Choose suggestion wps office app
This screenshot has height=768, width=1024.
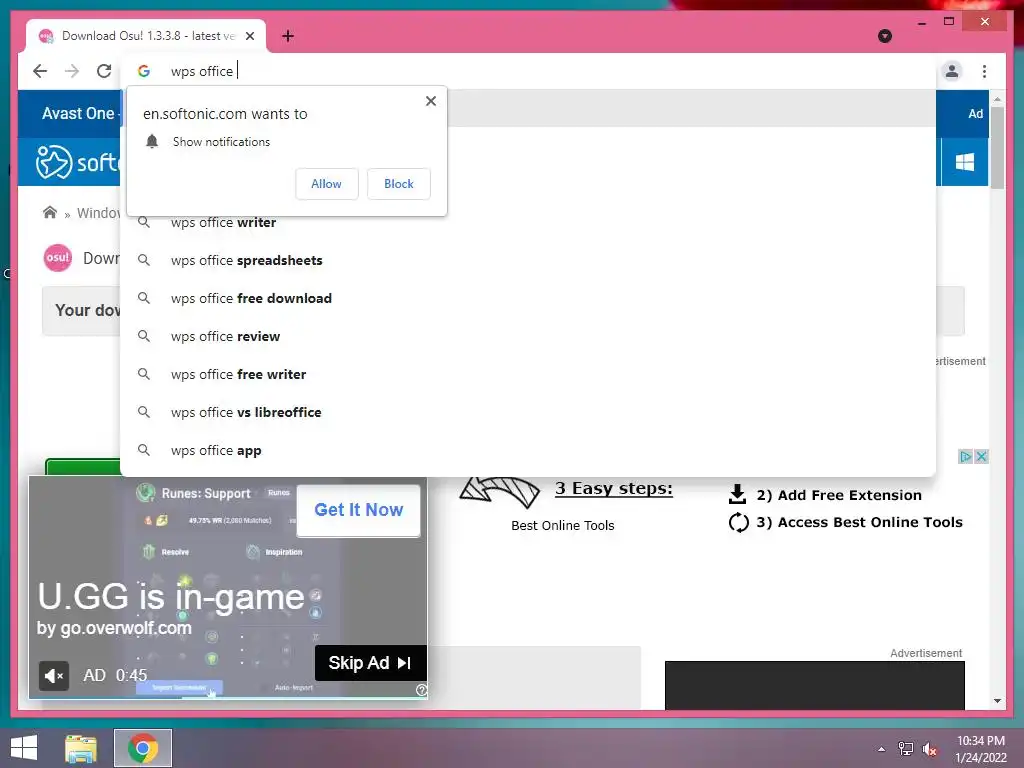(528, 450)
